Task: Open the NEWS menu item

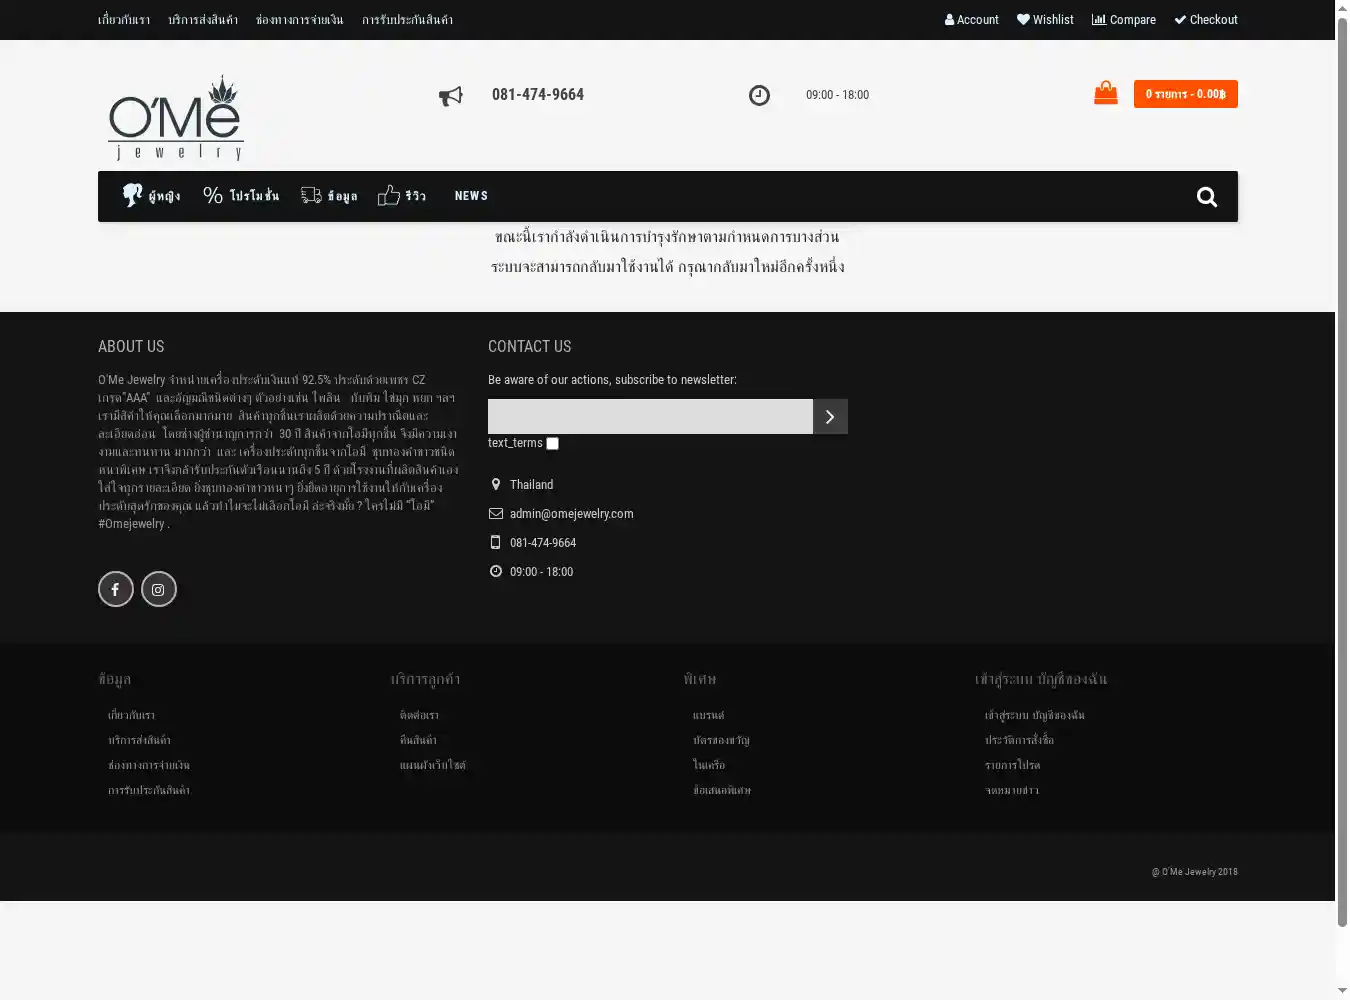Action: tap(471, 196)
